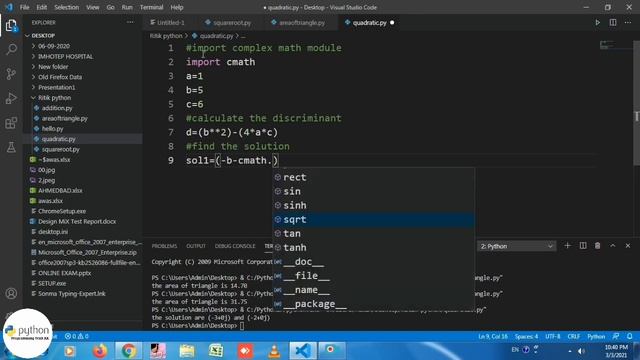The height and width of the screenshot is (360, 640).
Task: Open File Explorer from the taskbar
Action: point(187,351)
